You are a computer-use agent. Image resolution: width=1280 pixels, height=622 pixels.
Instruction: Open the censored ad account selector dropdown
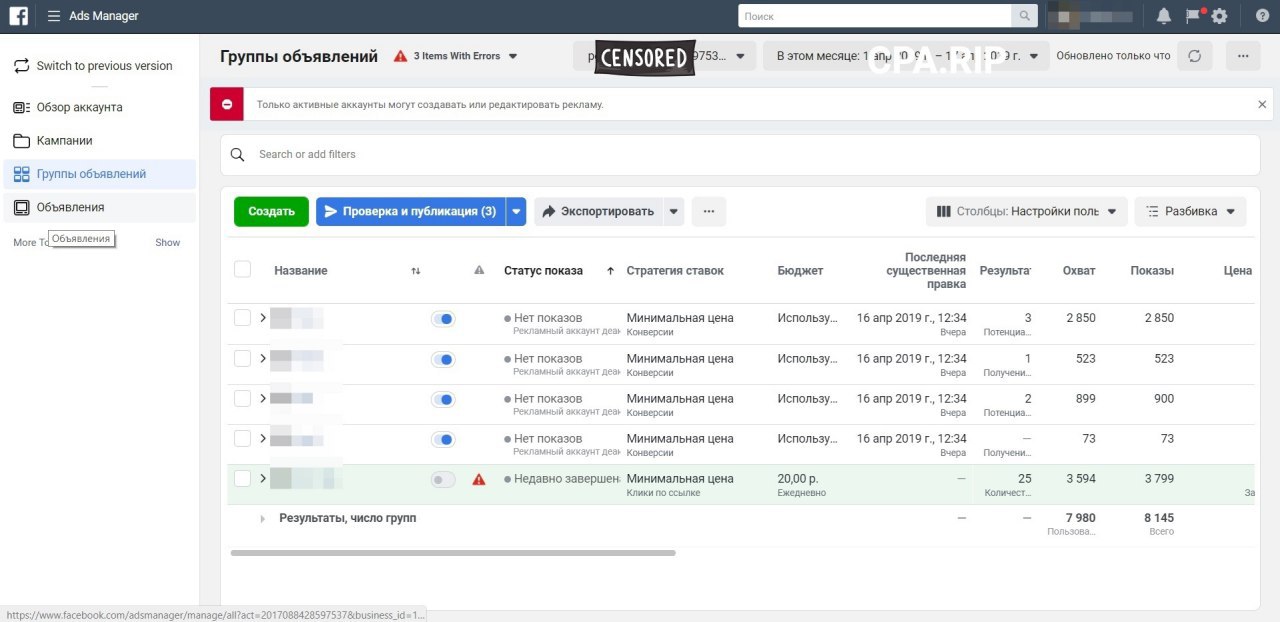coord(664,56)
